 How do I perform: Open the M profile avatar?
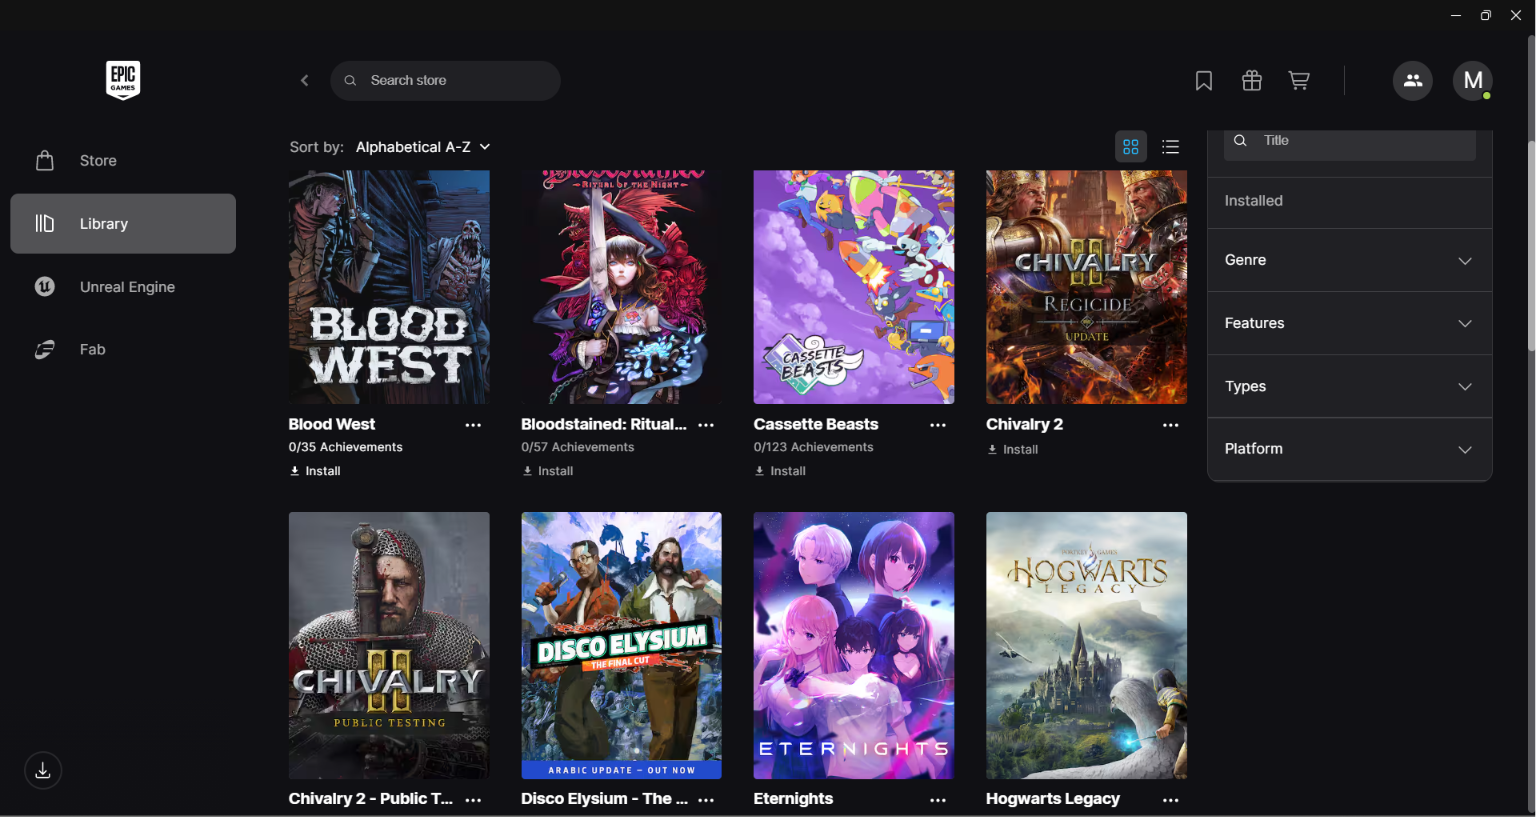[x=1473, y=81]
